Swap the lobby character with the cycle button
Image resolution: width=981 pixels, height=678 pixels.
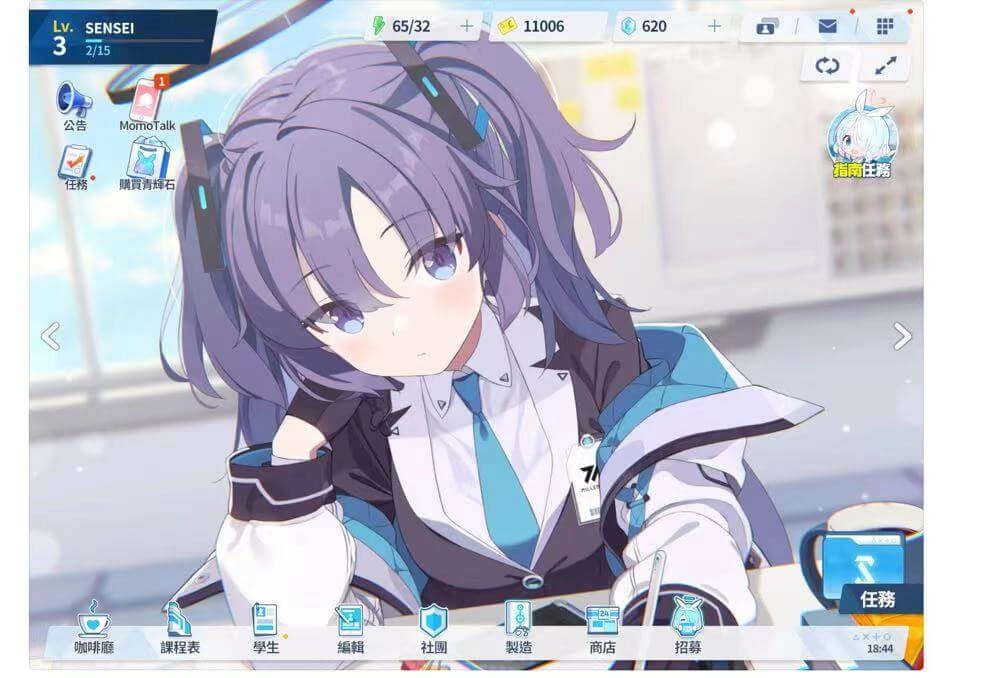pos(827,67)
